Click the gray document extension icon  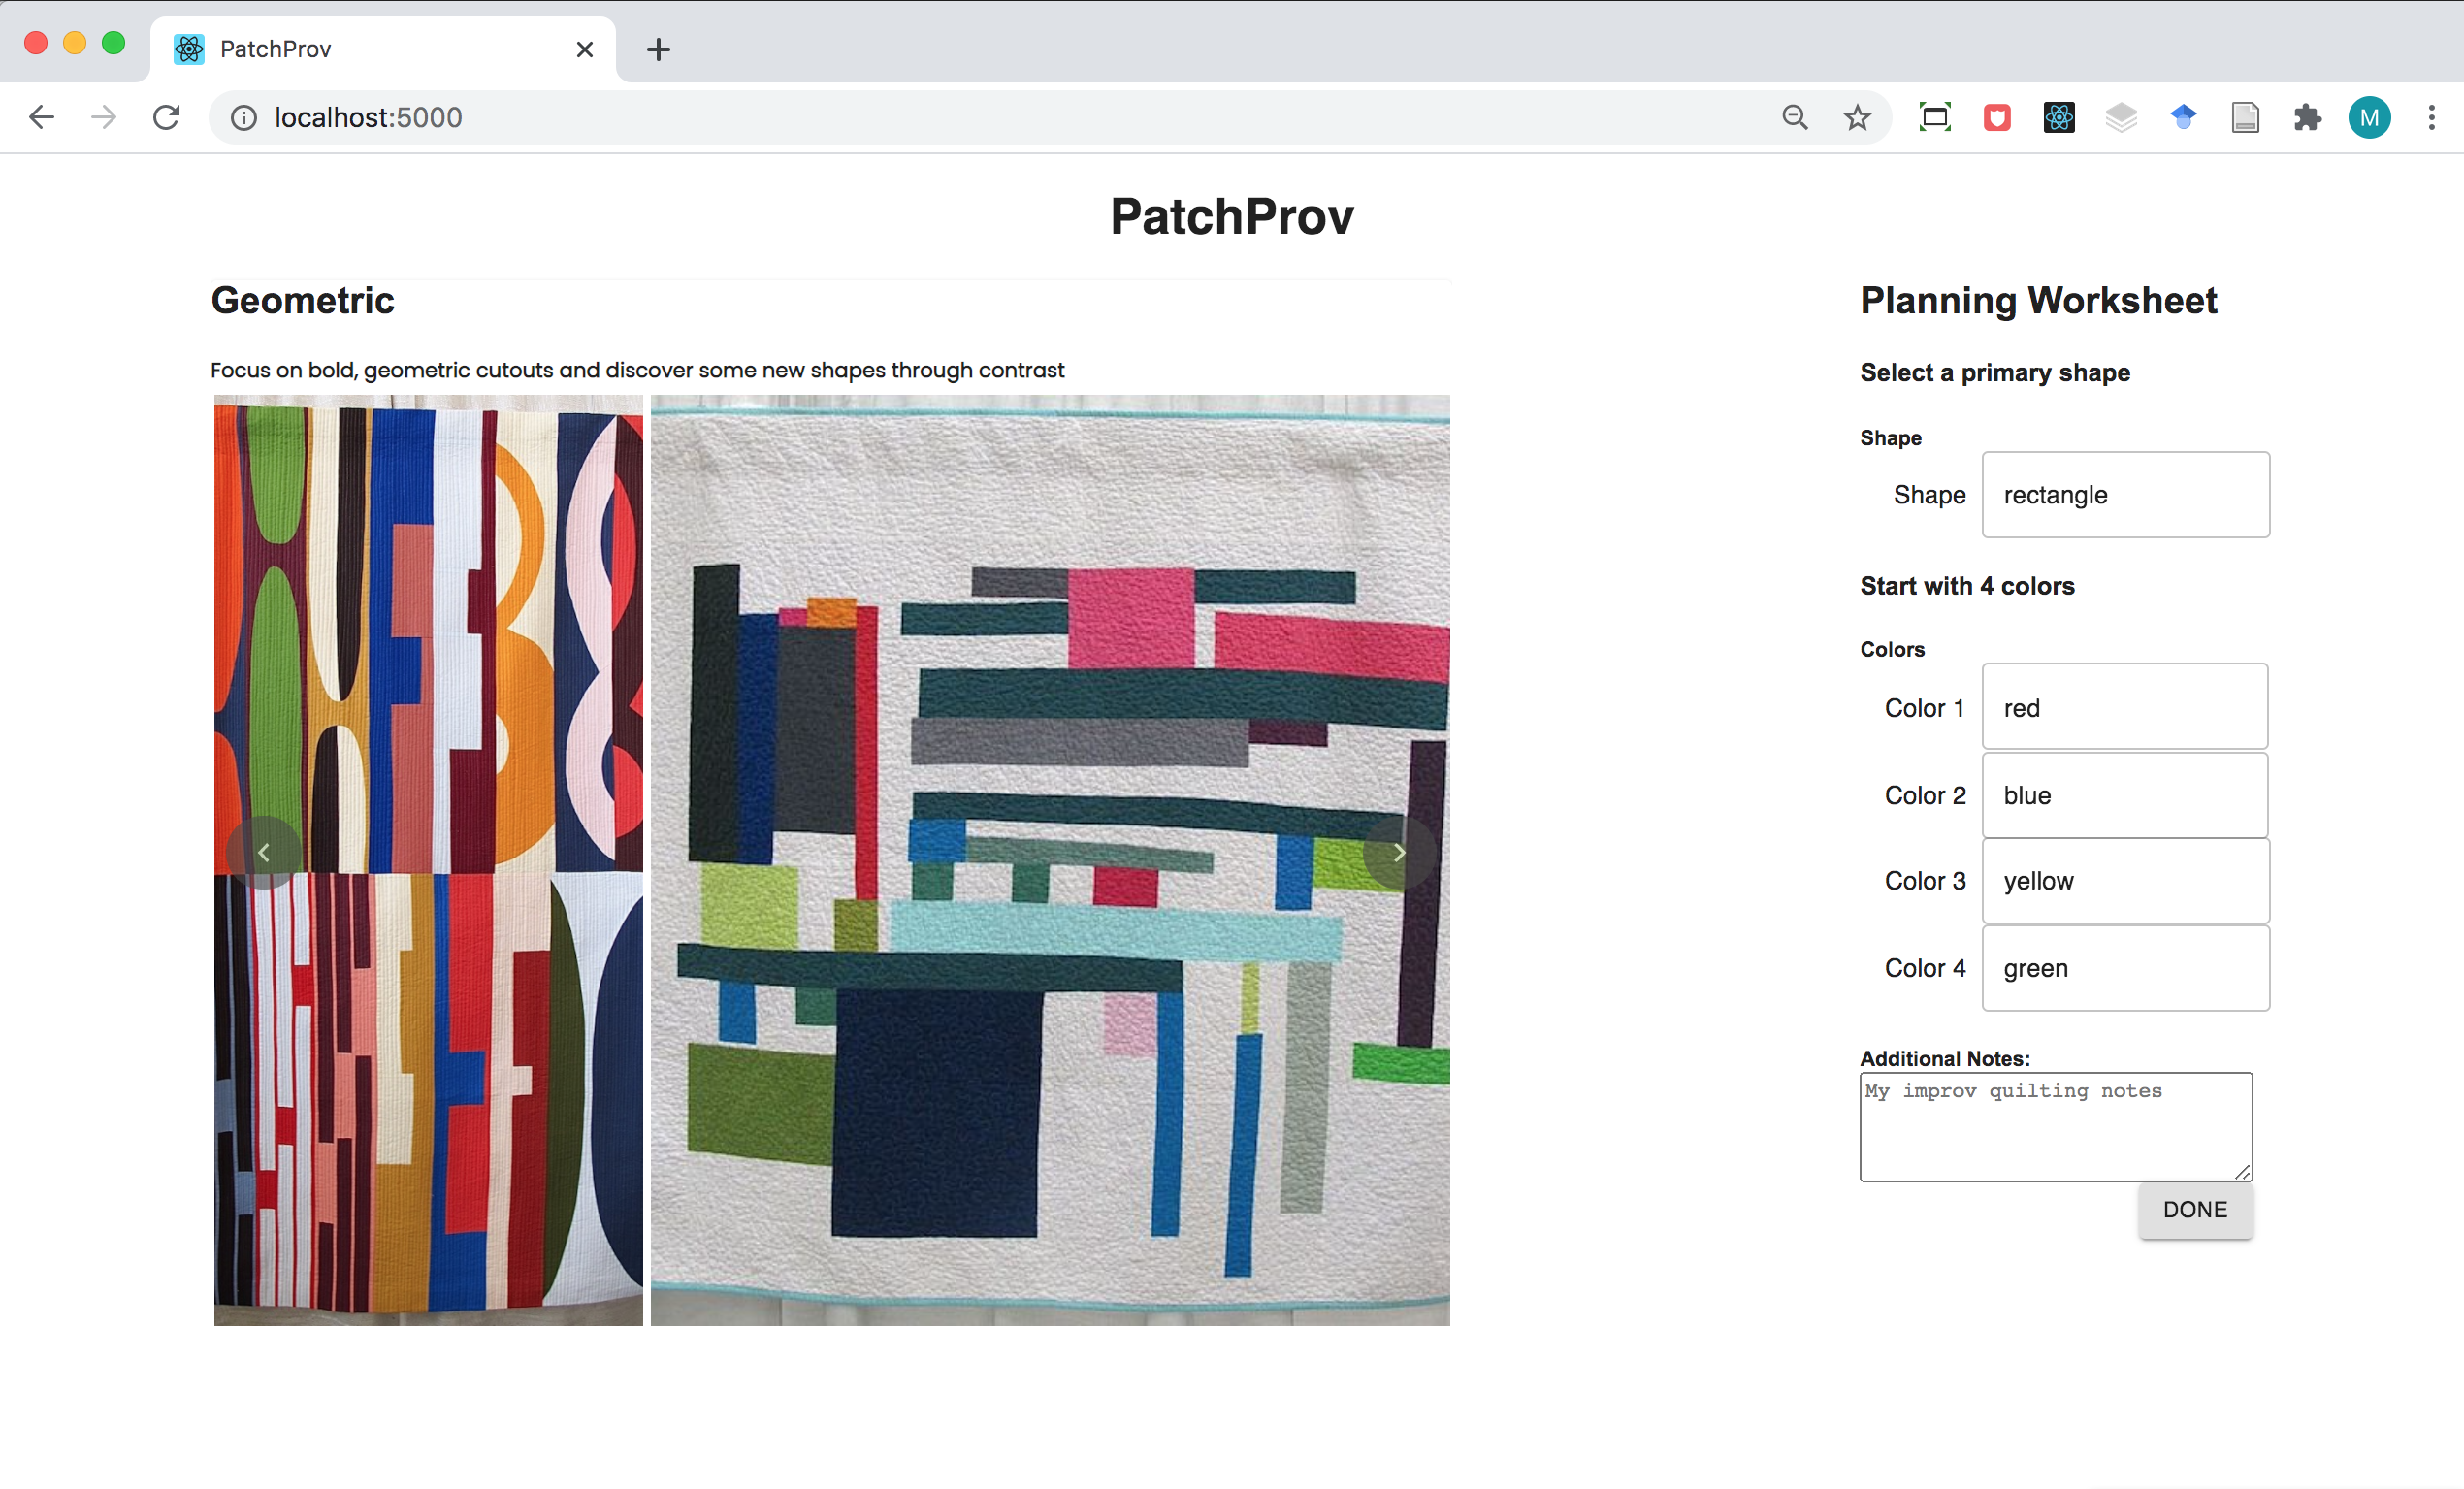[2245, 118]
